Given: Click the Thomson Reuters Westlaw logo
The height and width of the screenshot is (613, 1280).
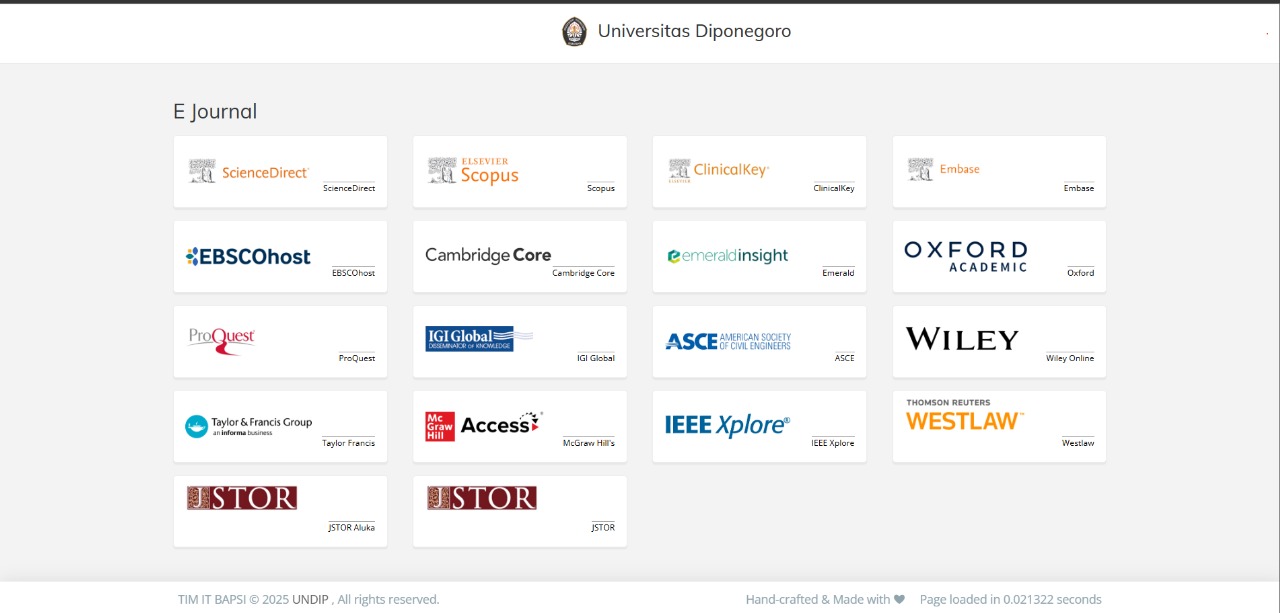Looking at the screenshot, I should point(964,416).
